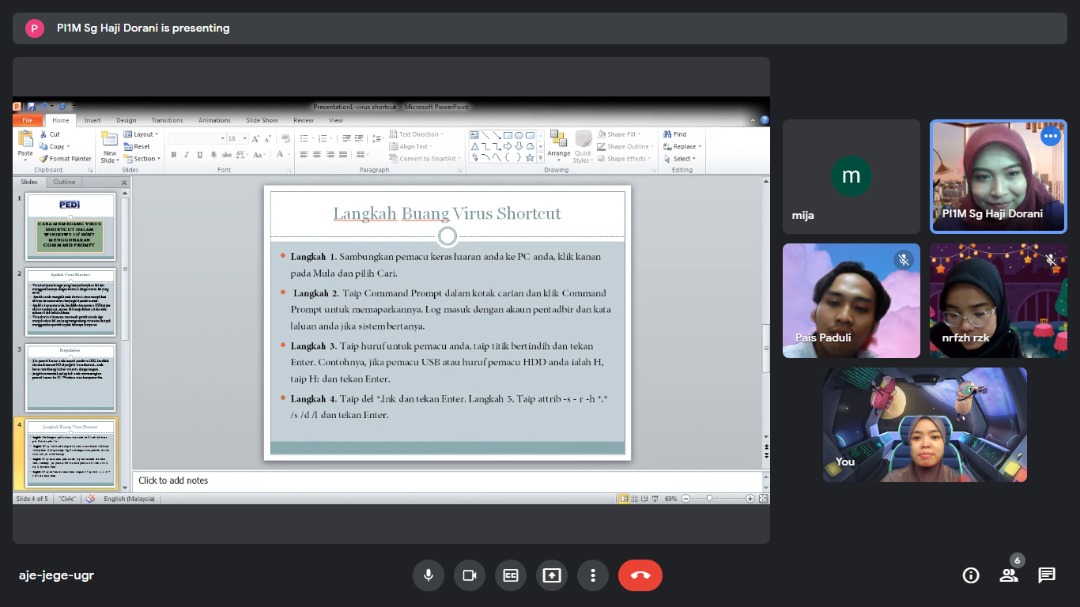This screenshot has height=607, width=1080.
Task: Open the Slide Show ribbon tab
Action: [x=261, y=120]
